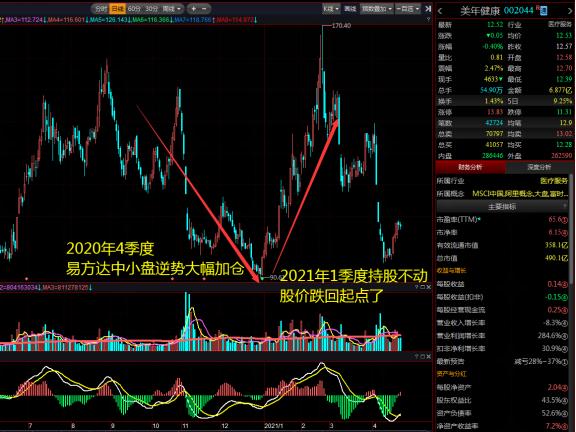
Task: Close the volume indicator panel
Action: (428, 287)
